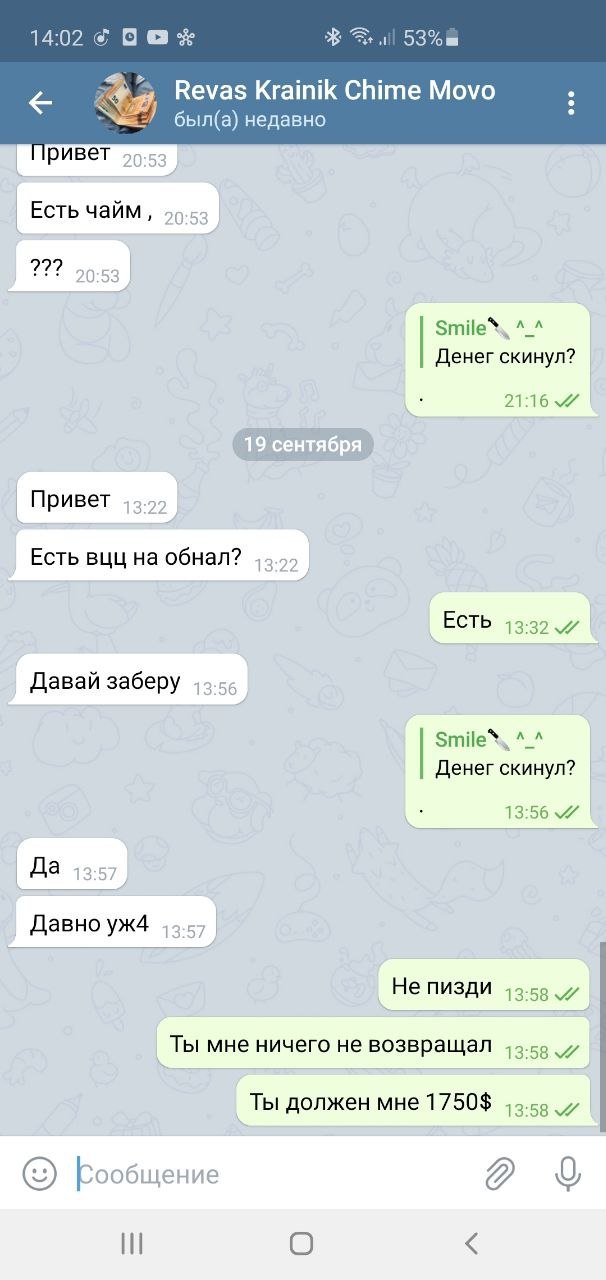Select the 'Ты должен мне 1750$' message
Image resolution: width=606 pixels, height=1280 pixels.
[x=413, y=1102]
